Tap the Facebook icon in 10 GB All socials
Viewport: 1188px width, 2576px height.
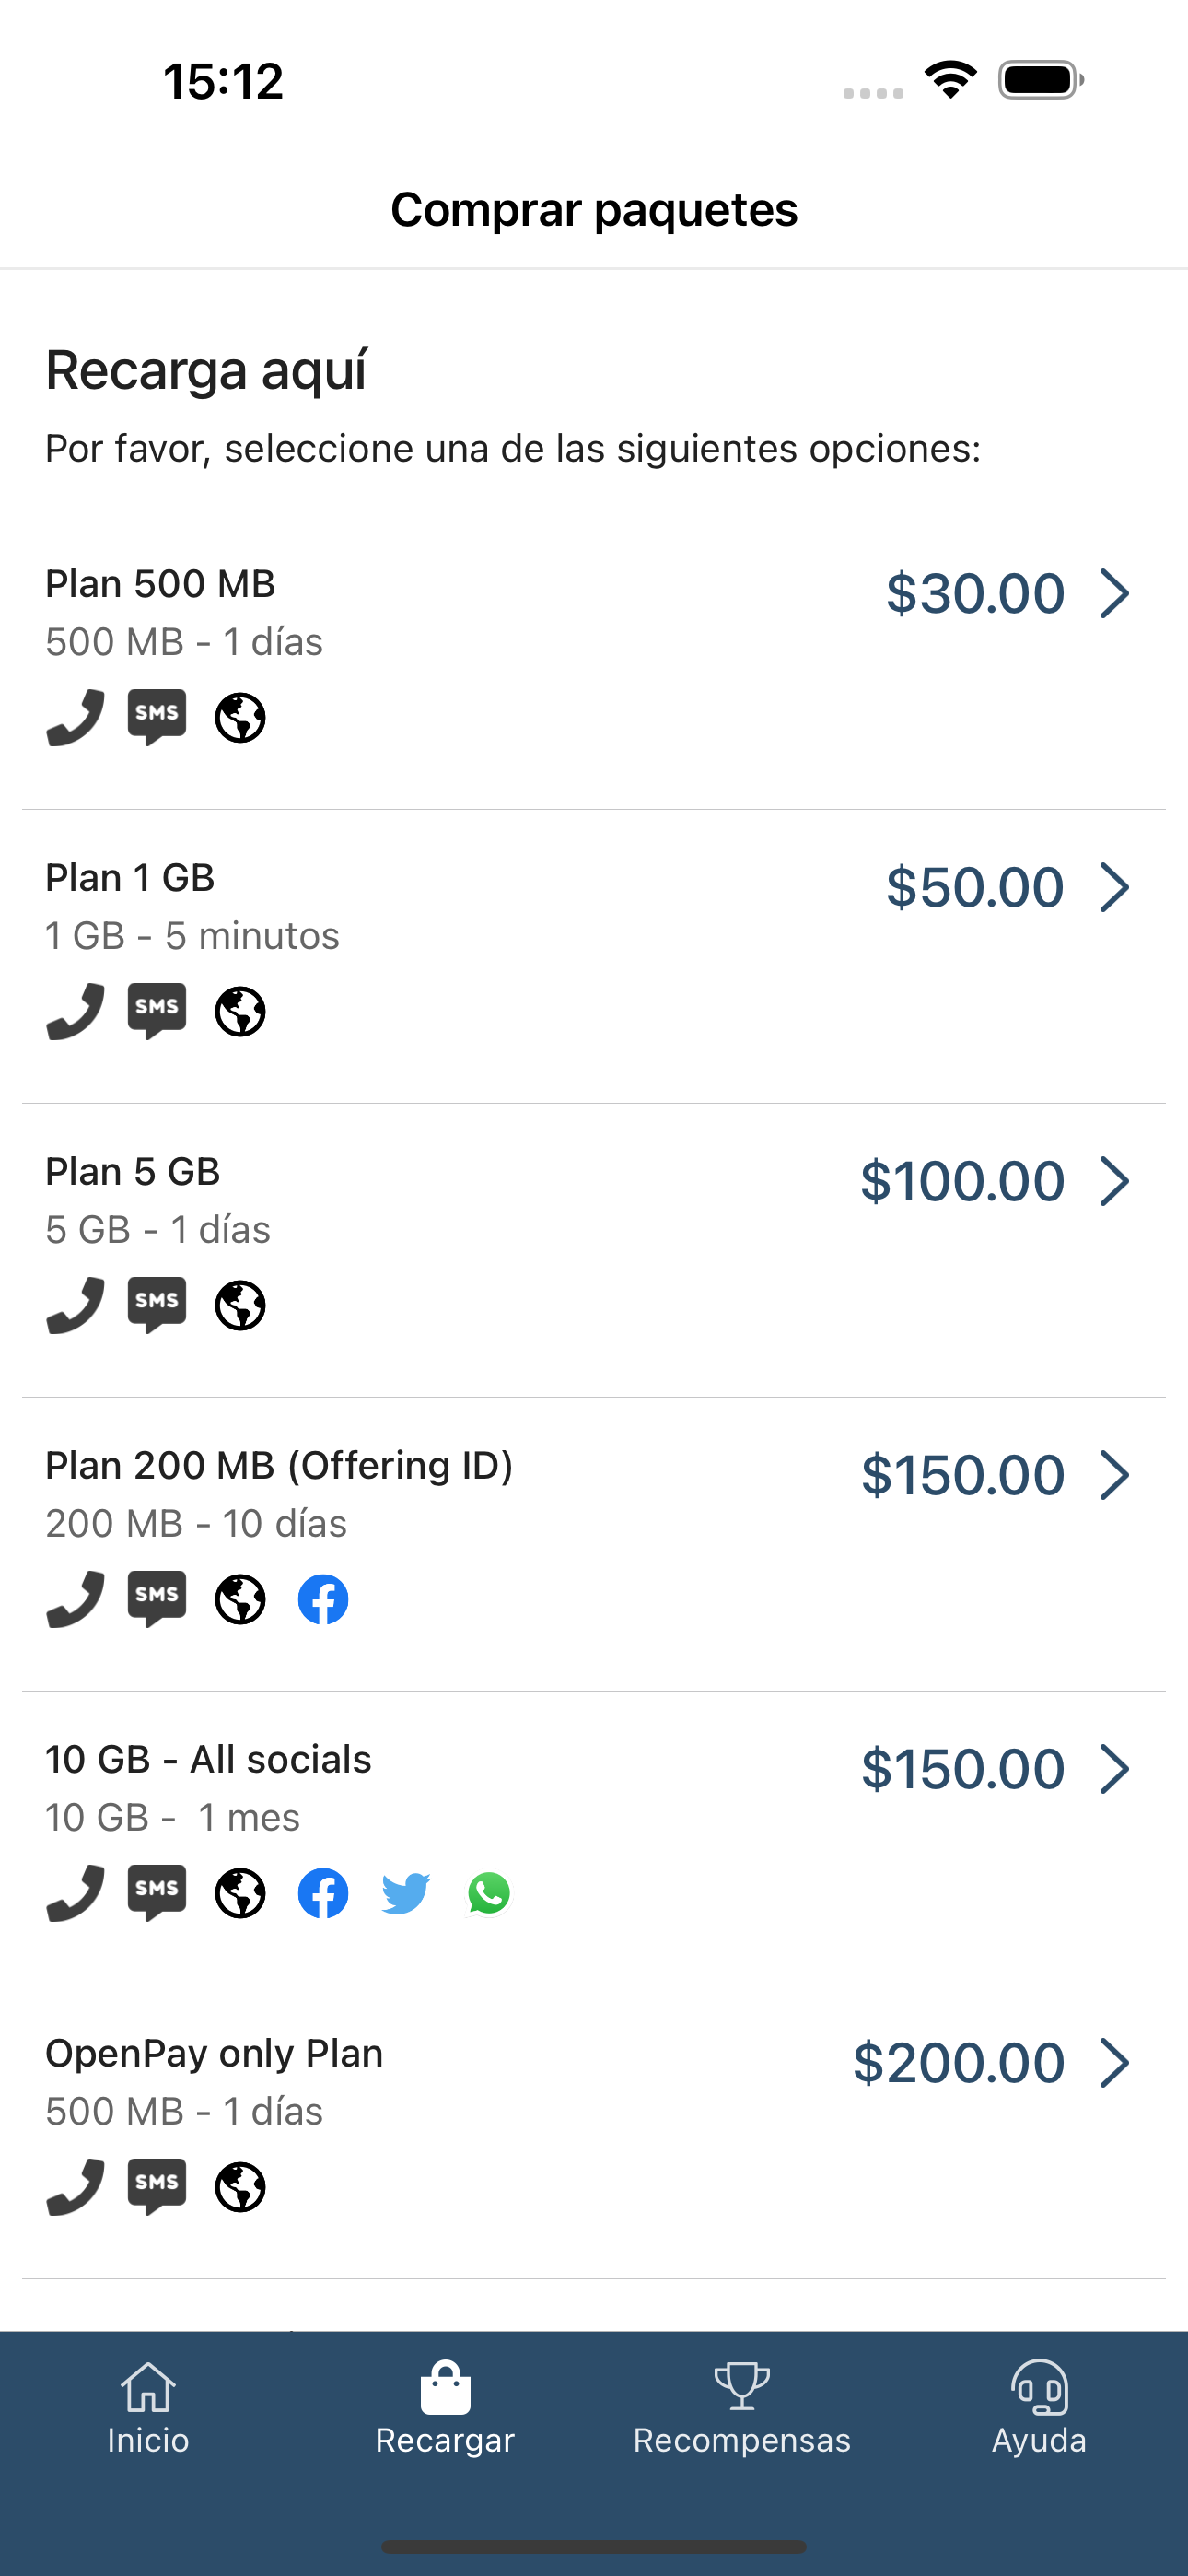click(x=323, y=1893)
